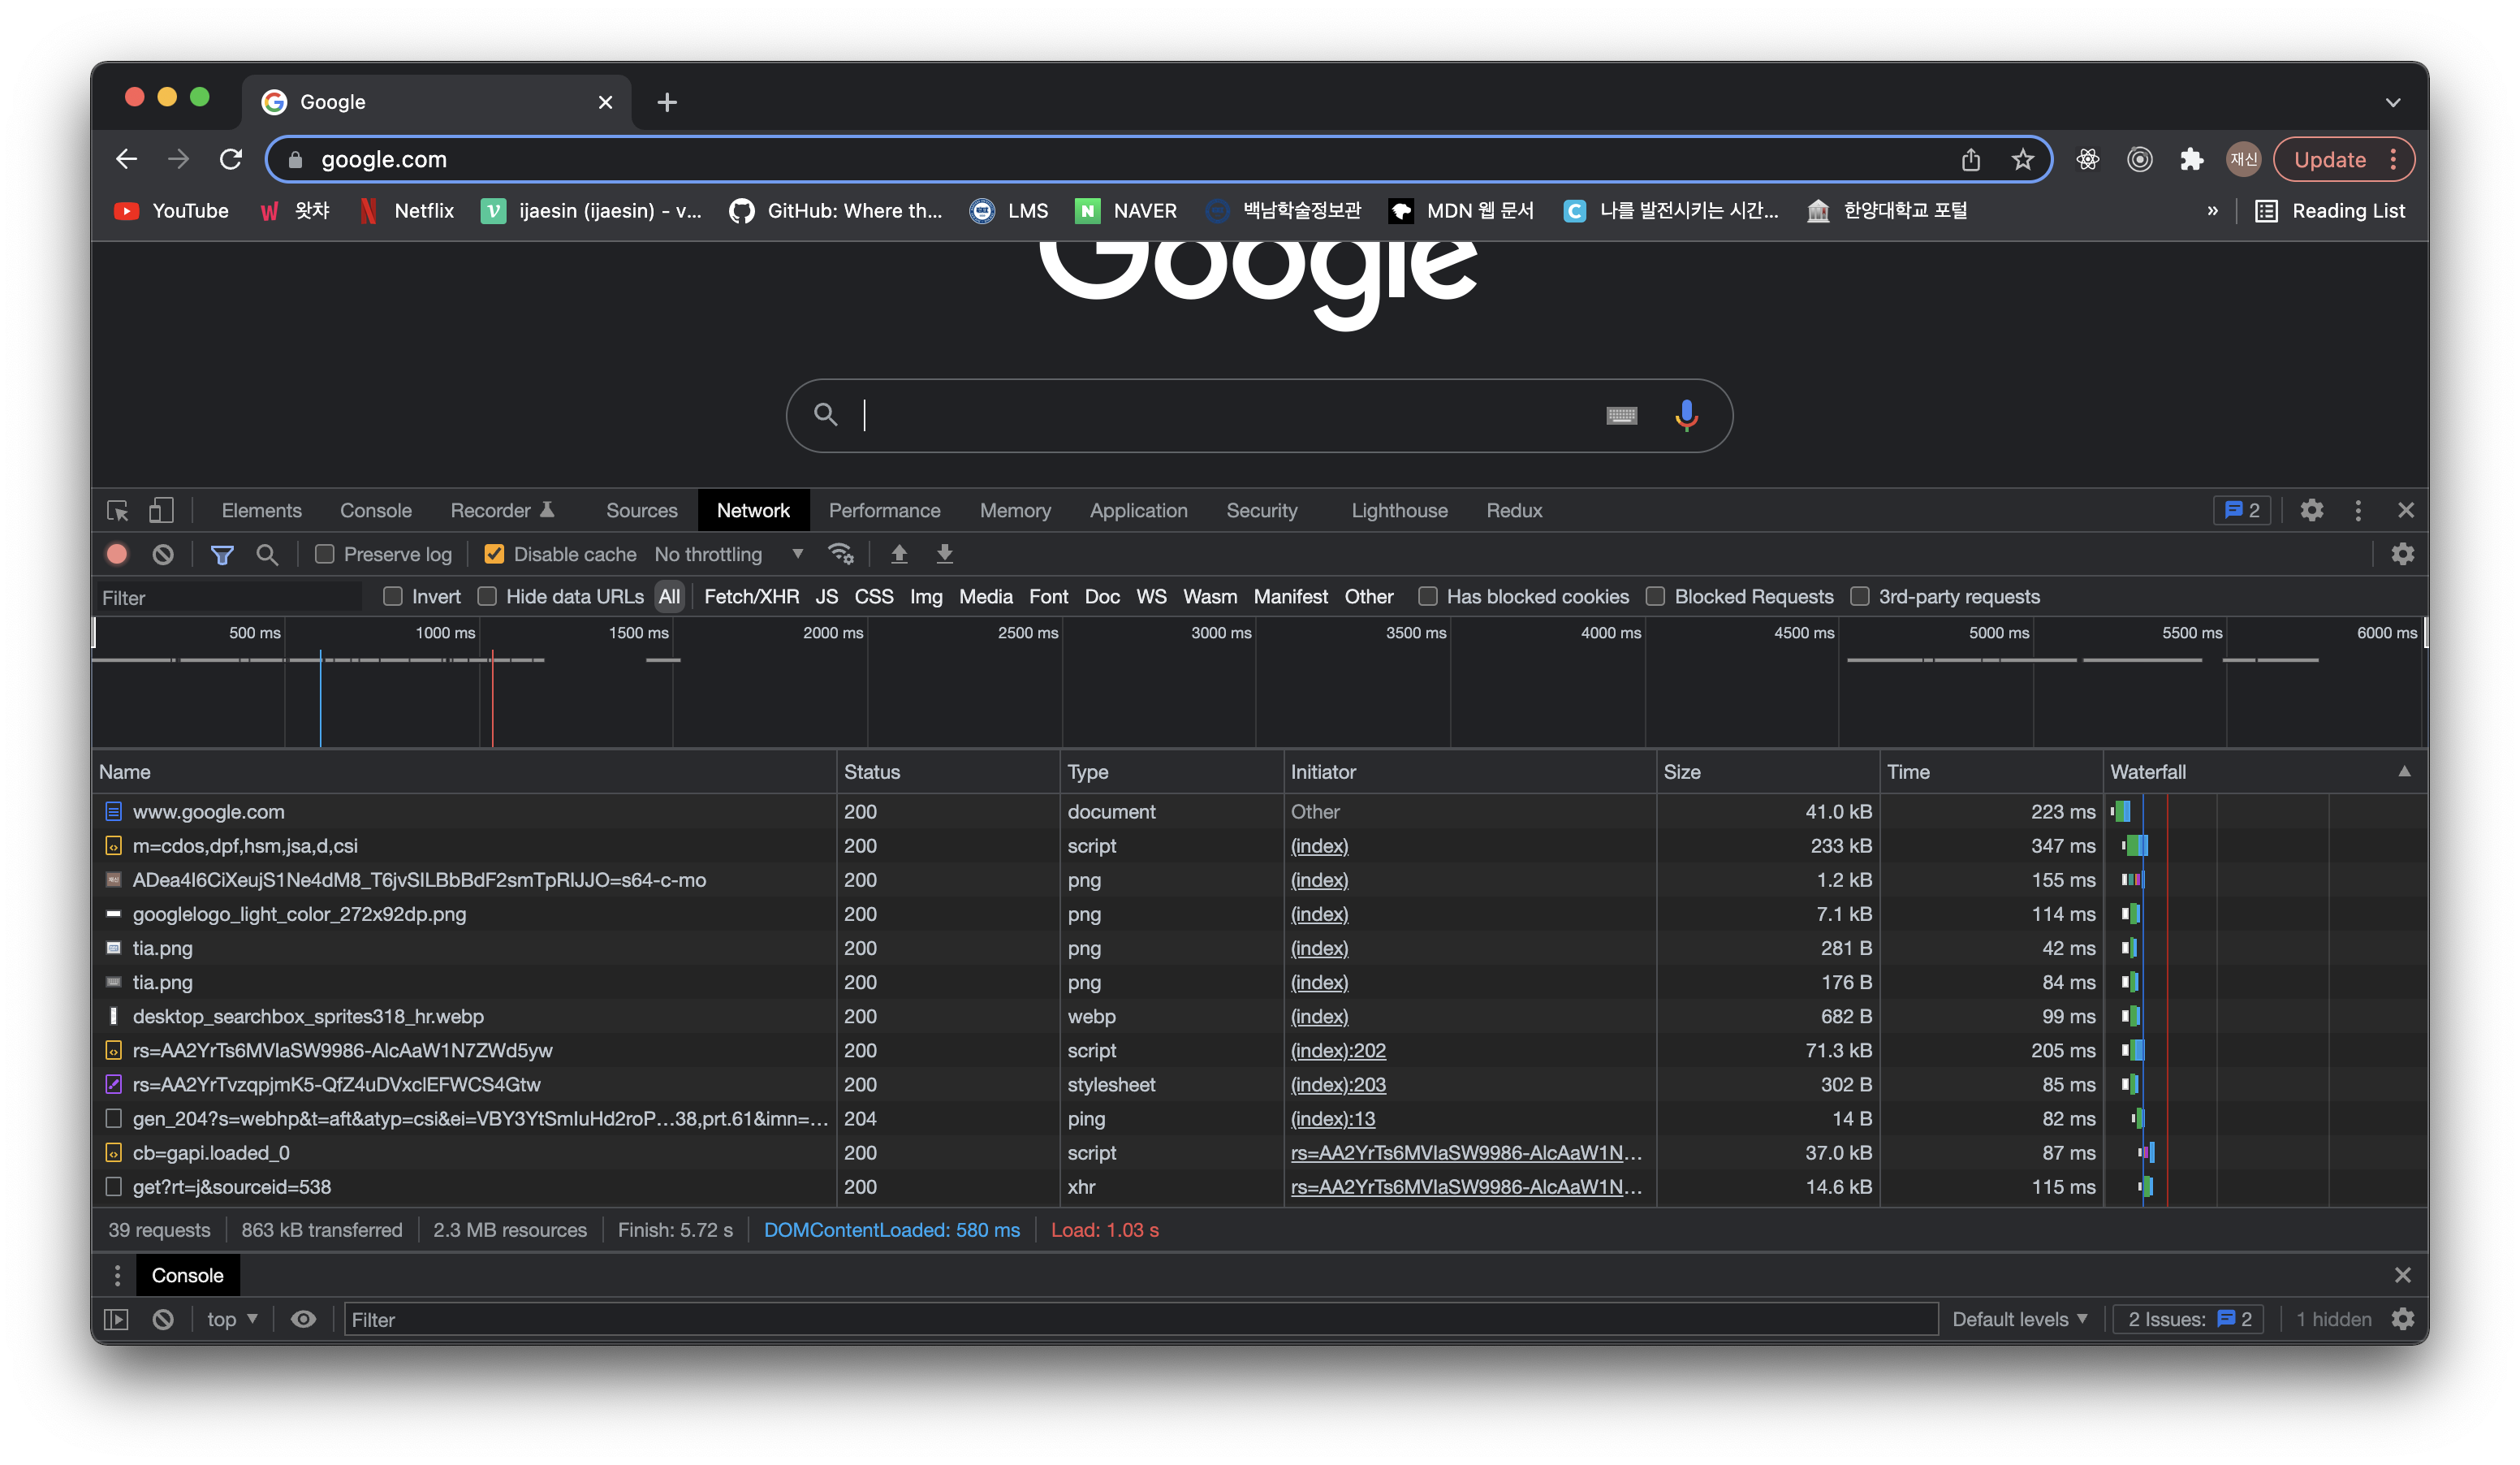
Task: Filter requests by Fetch/XHR type
Action: tap(751, 597)
